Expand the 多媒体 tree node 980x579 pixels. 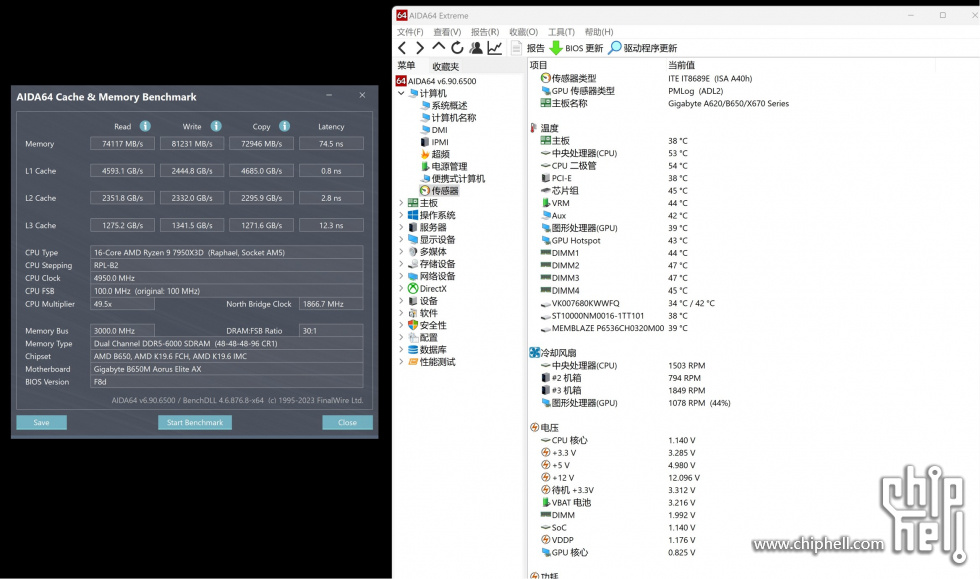pyautogui.click(x=401, y=251)
